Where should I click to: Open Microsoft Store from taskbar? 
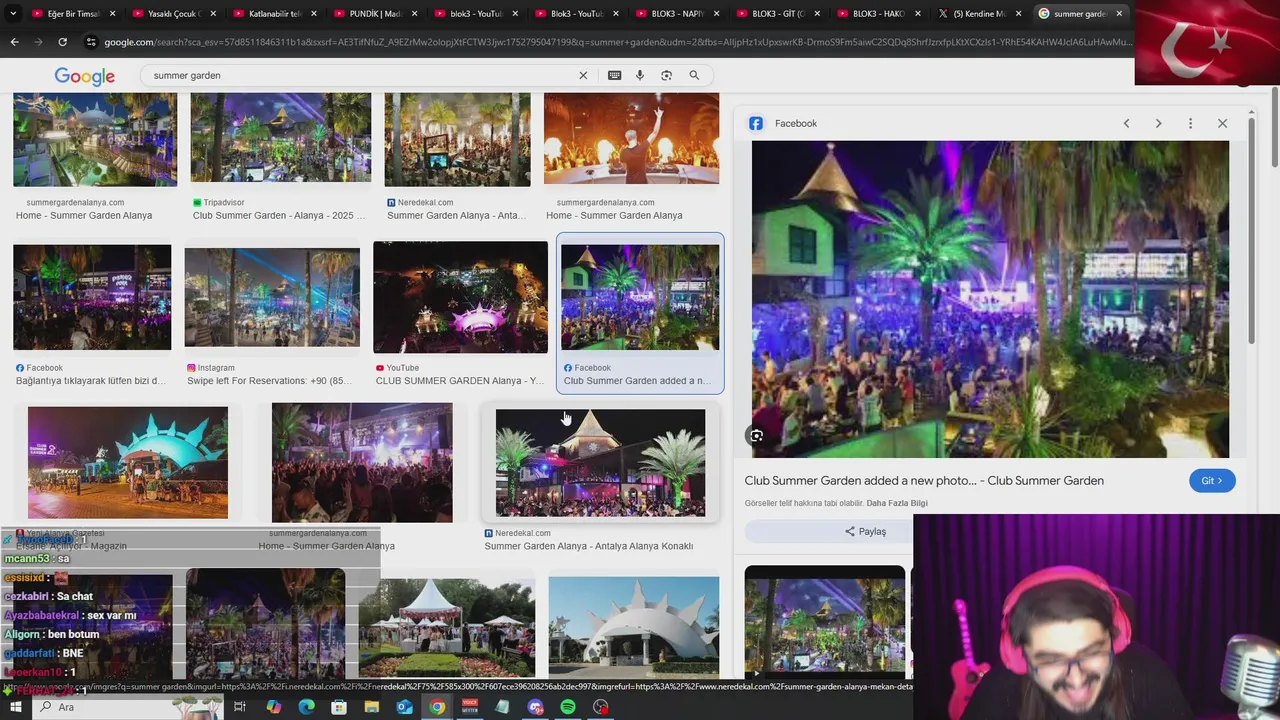click(339, 707)
